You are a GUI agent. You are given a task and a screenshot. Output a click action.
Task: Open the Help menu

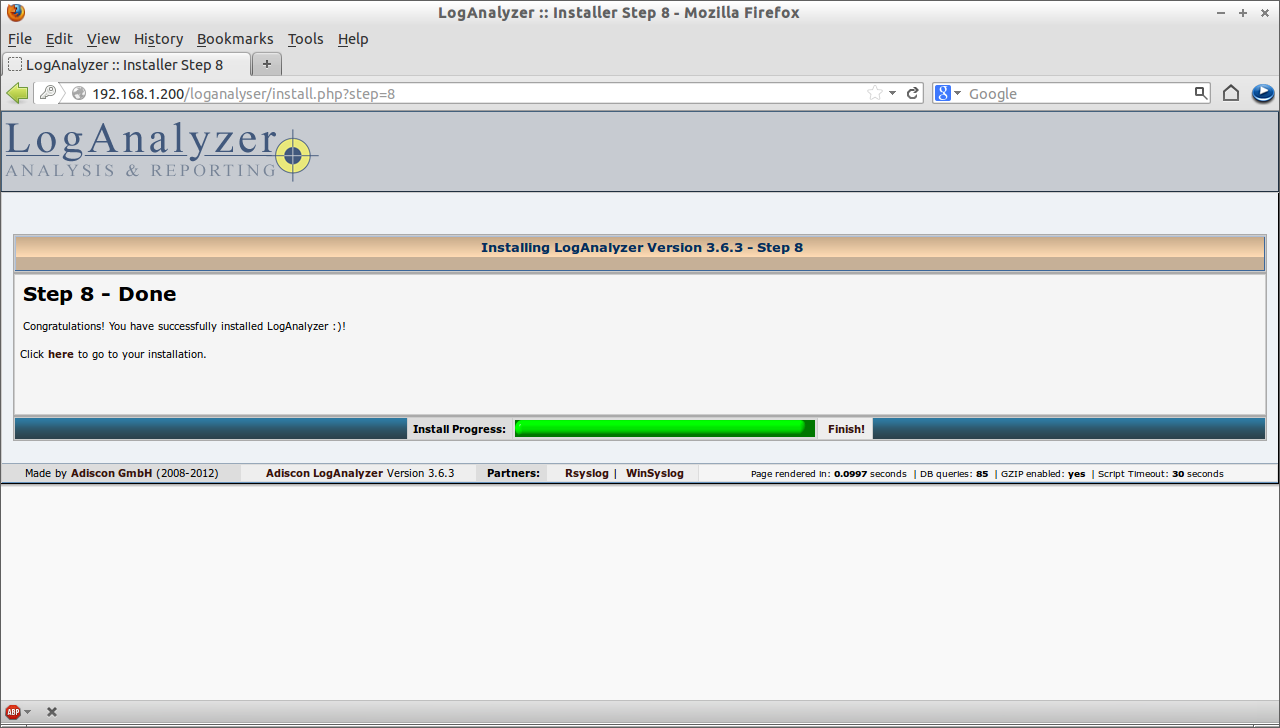[353, 39]
